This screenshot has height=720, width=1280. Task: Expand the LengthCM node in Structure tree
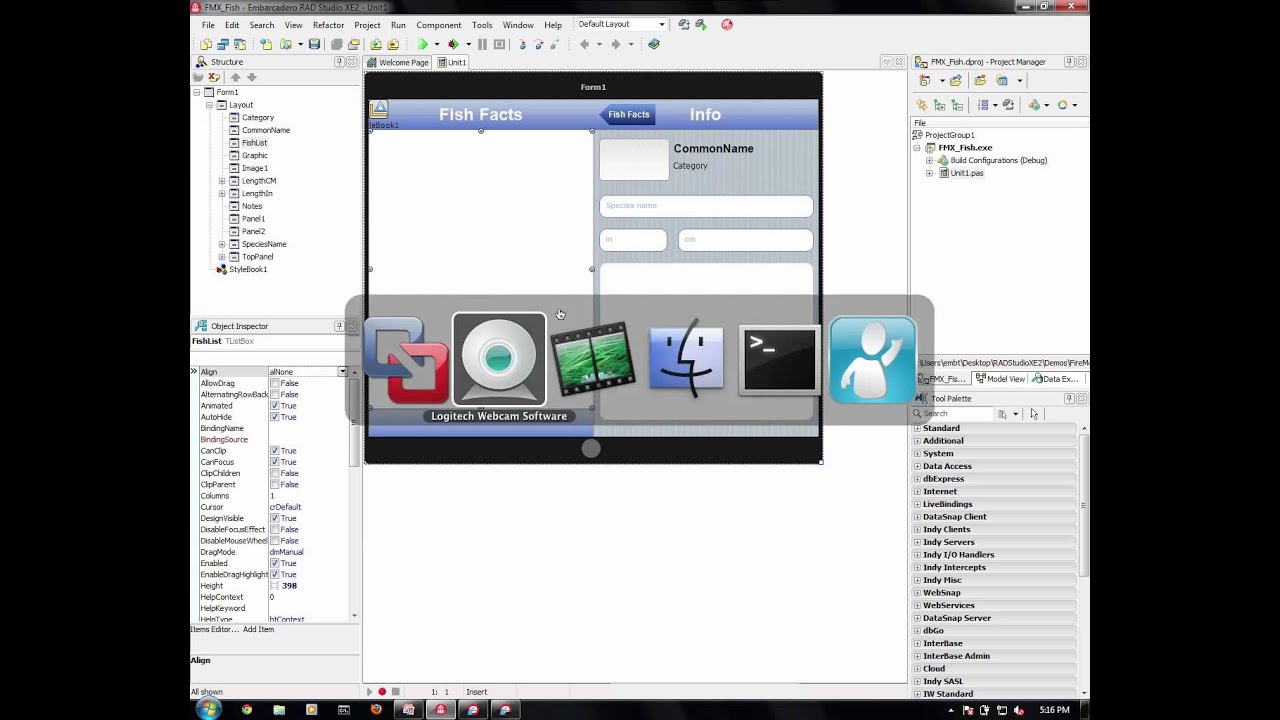222,181
